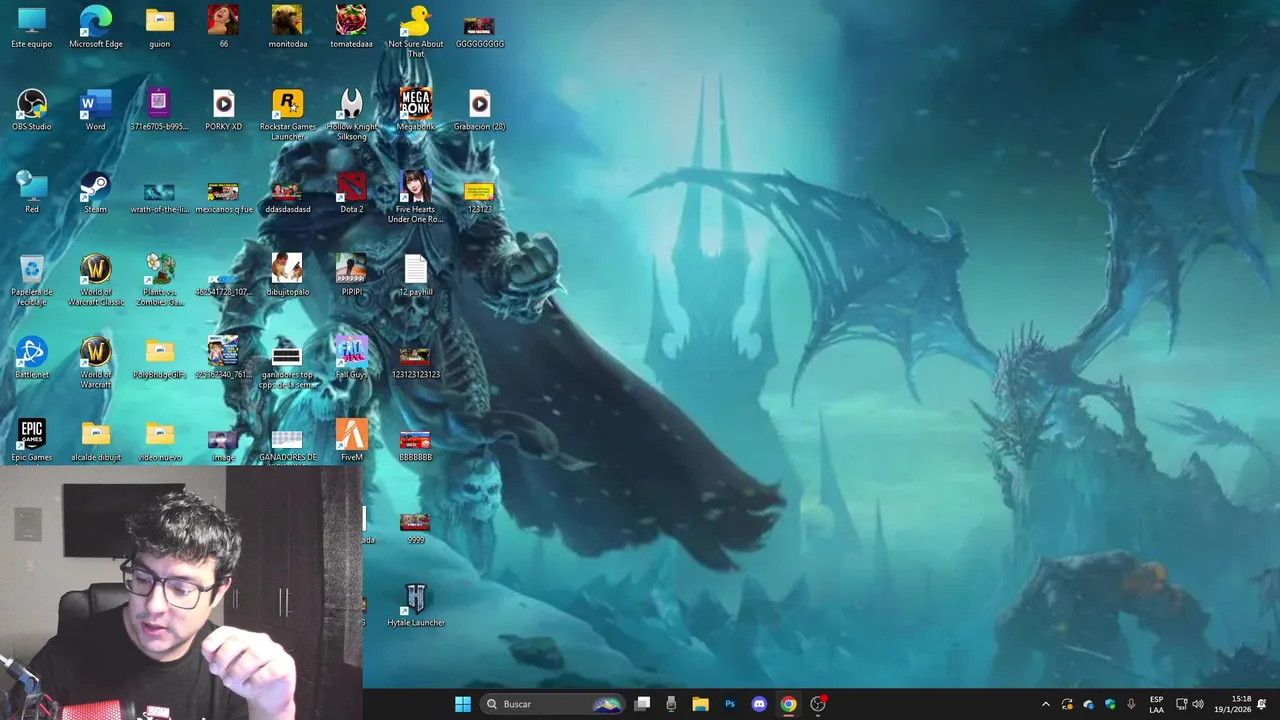The image size is (1280, 720).
Task: Select the monitodaa image file
Action: (x=287, y=27)
